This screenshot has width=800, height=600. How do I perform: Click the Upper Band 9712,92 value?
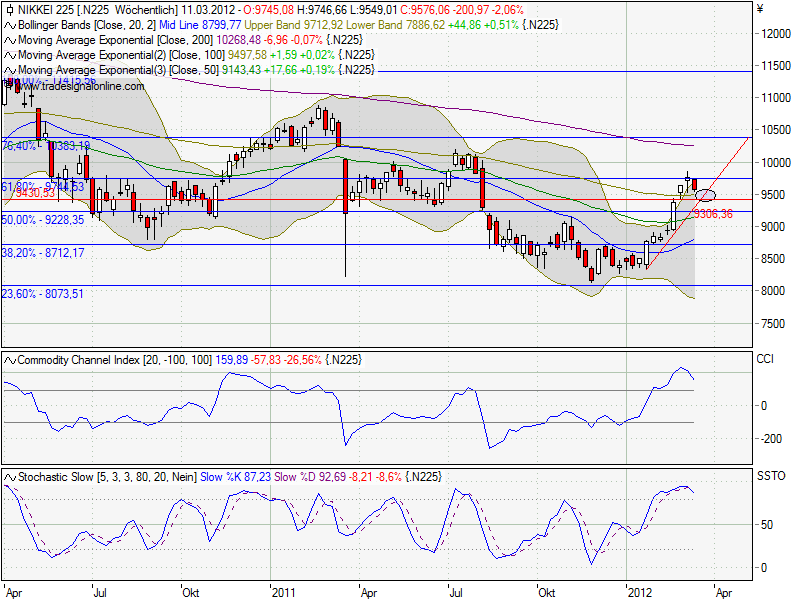click(294, 25)
